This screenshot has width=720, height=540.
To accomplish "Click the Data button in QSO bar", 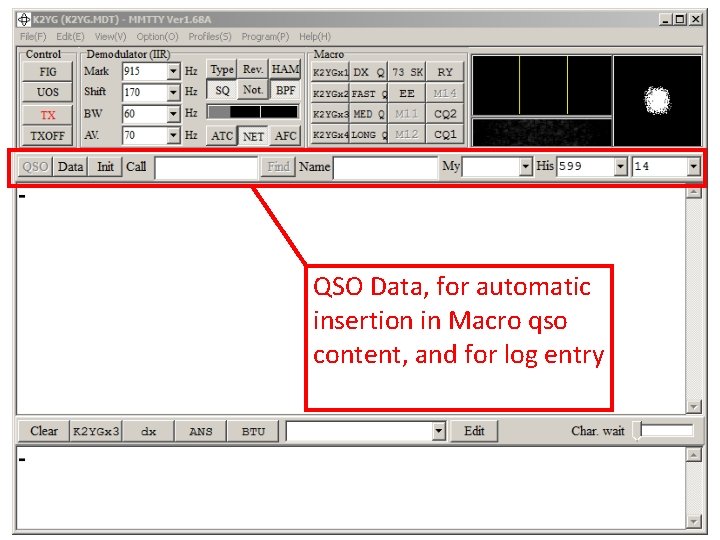I will click(70, 167).
